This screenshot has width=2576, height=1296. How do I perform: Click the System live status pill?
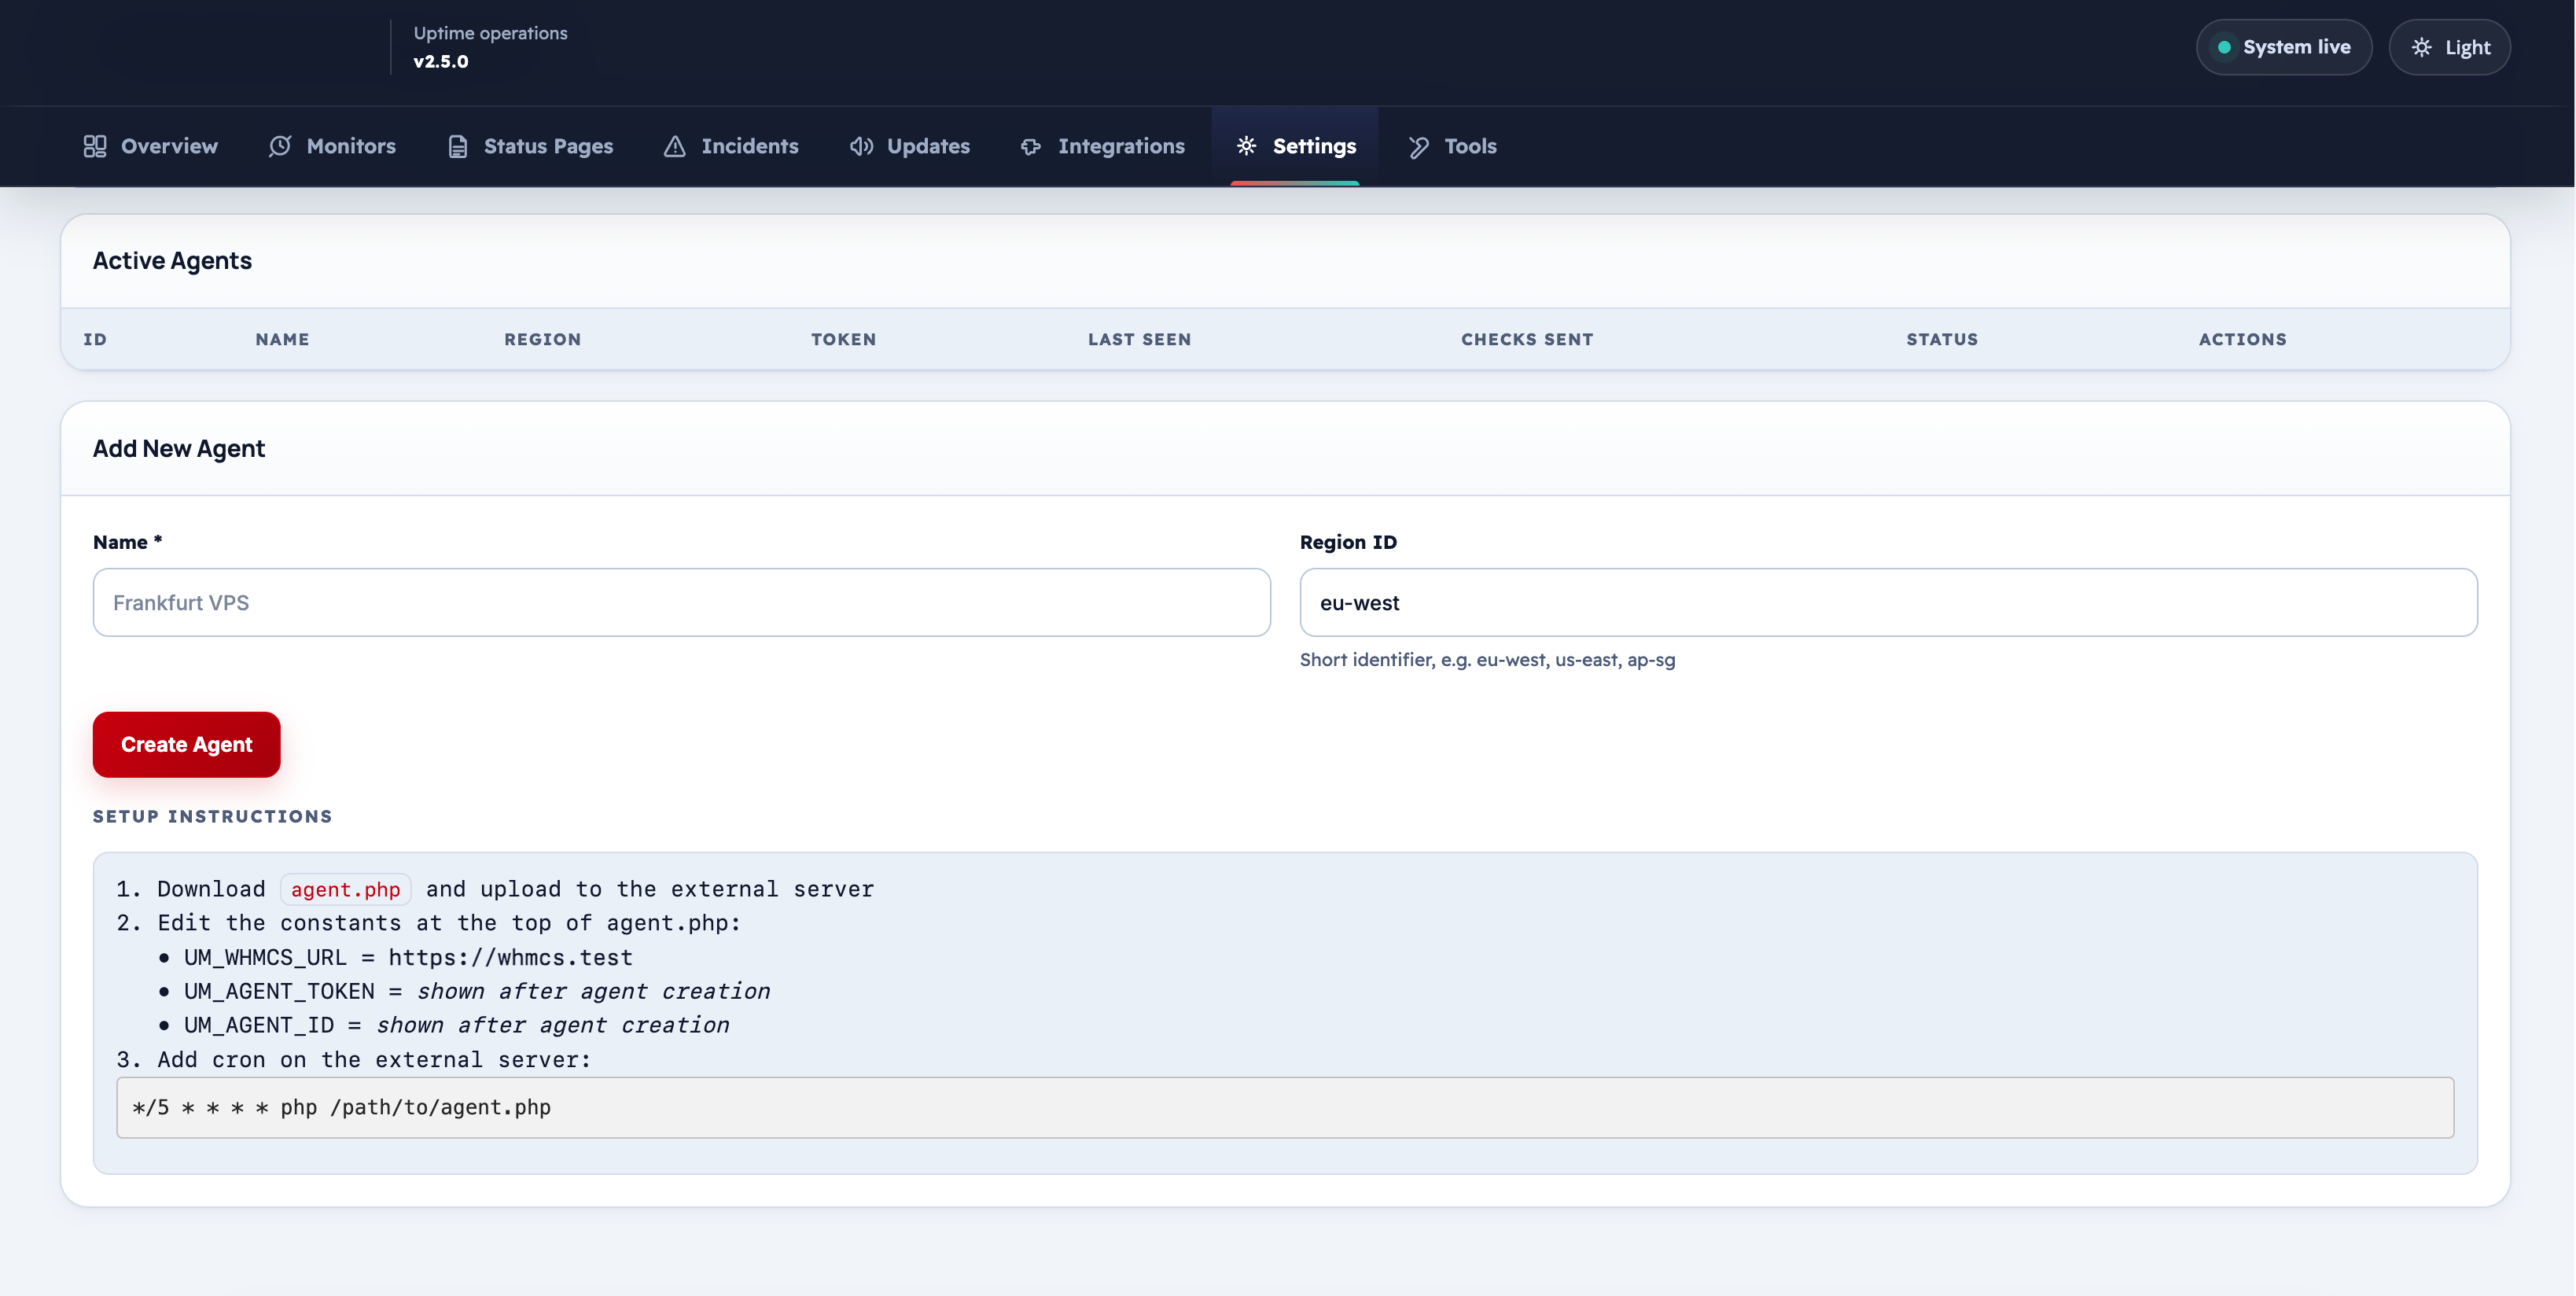(2283, 47)
